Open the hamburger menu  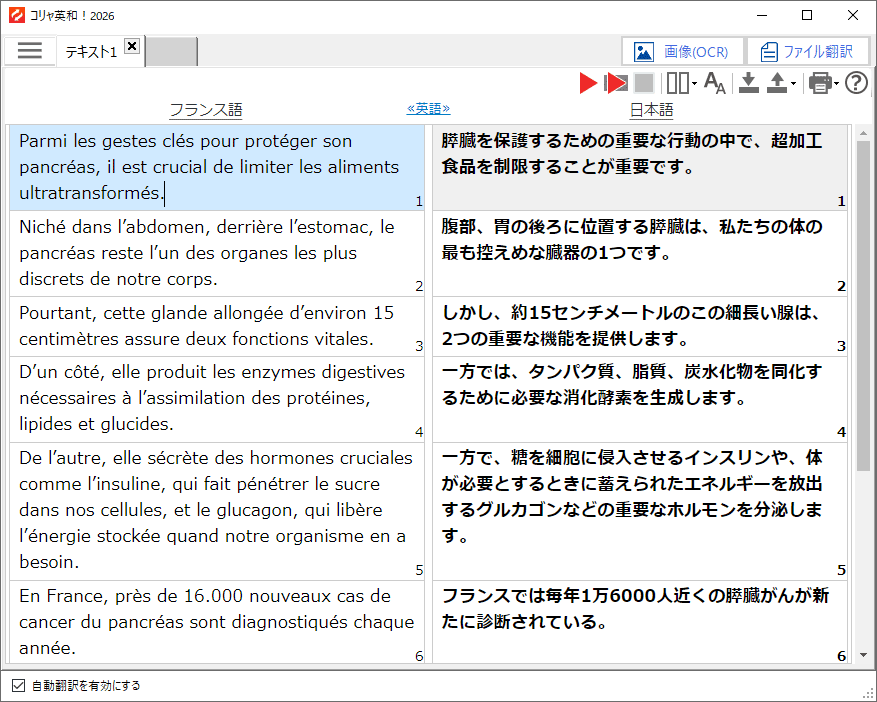coord(30,51)
